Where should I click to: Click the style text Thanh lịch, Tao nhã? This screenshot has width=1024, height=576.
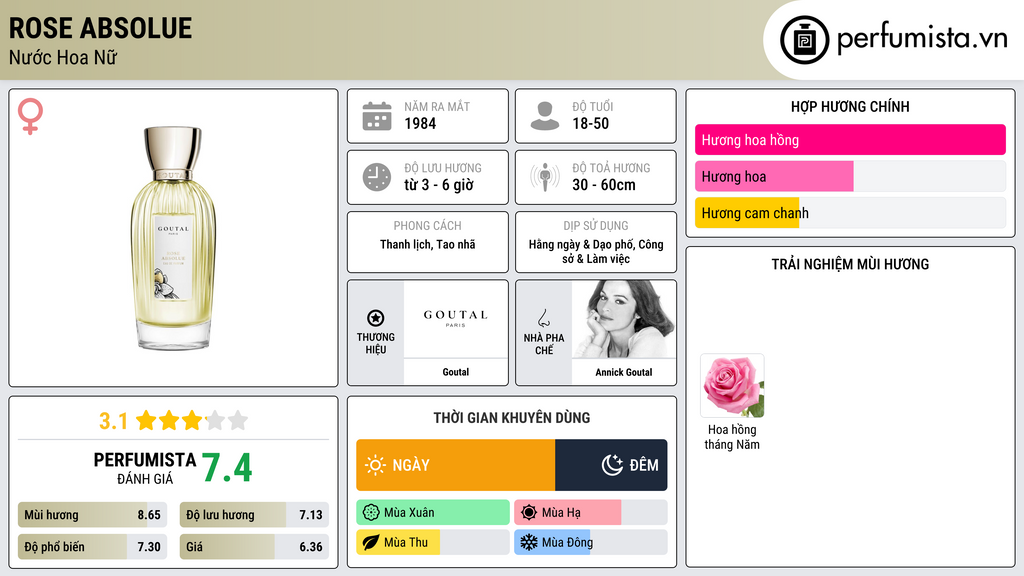428,244
